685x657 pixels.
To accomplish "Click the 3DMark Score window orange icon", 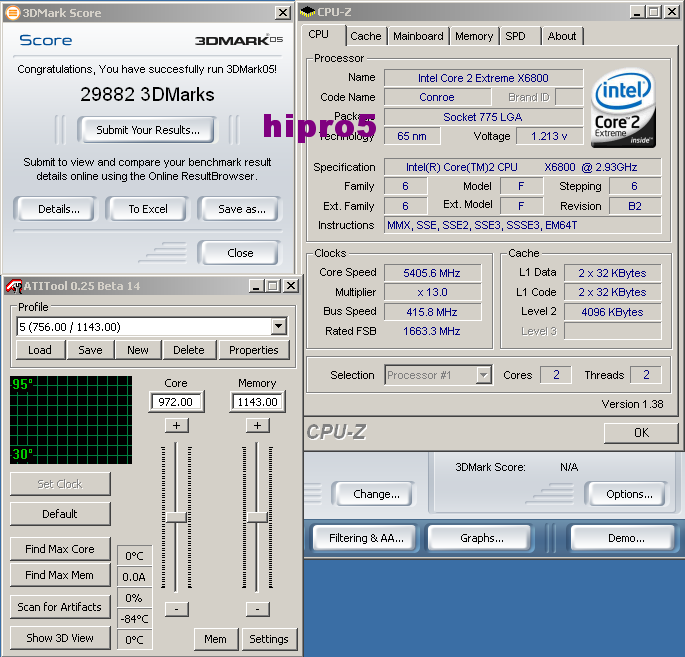I will (12, 13).
